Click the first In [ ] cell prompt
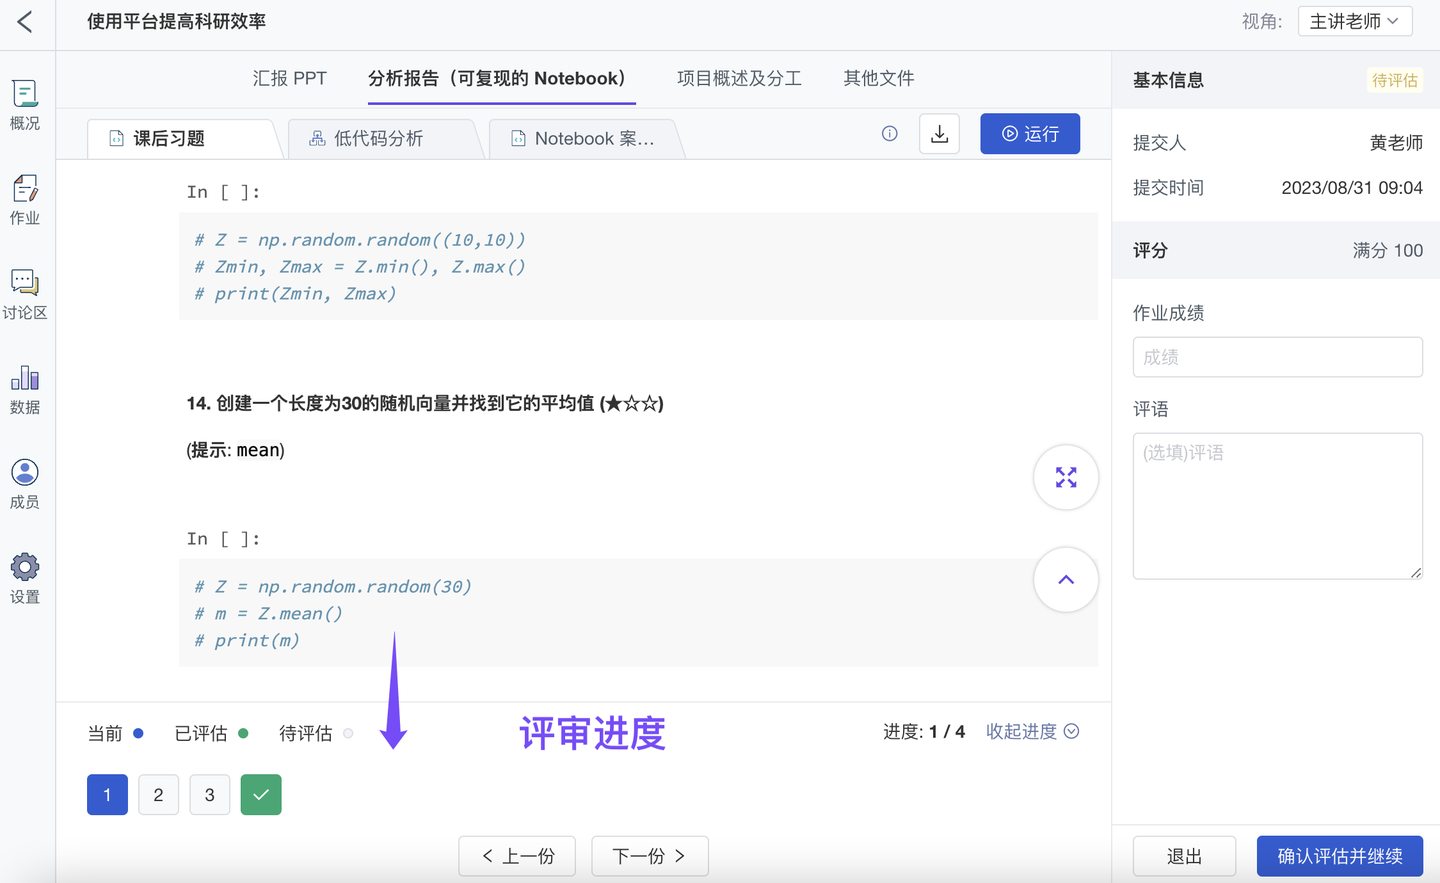 coord(224,192)
